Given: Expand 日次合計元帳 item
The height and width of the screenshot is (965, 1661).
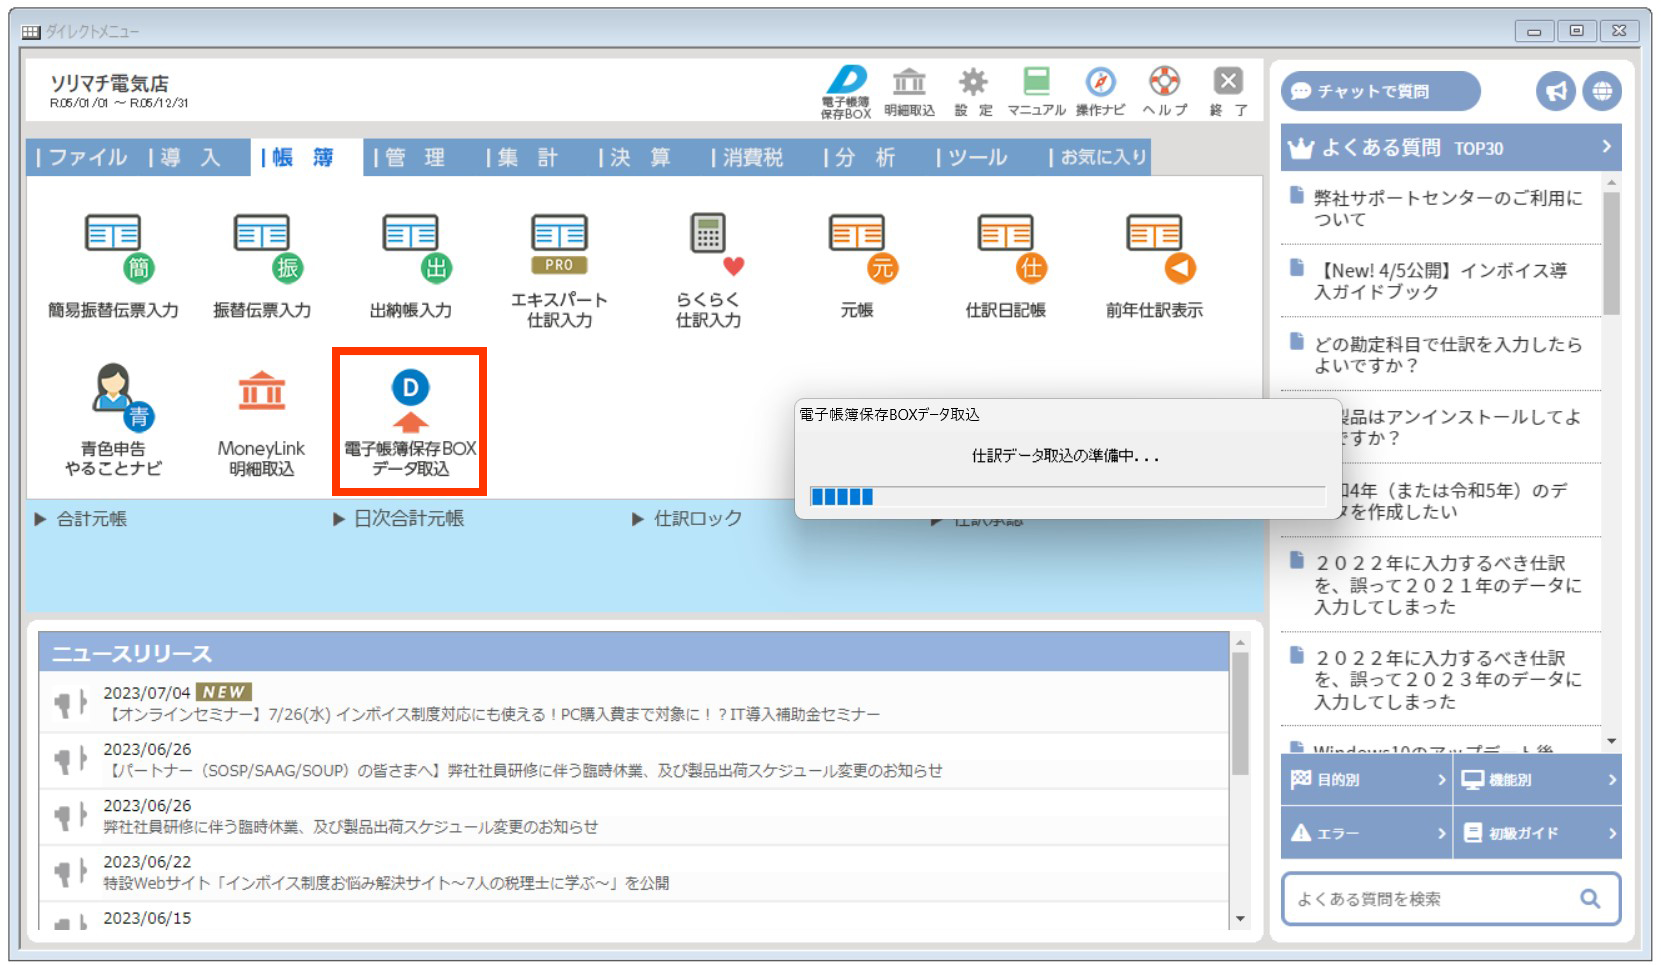Looking at the screenshot, I should (399, 519).
